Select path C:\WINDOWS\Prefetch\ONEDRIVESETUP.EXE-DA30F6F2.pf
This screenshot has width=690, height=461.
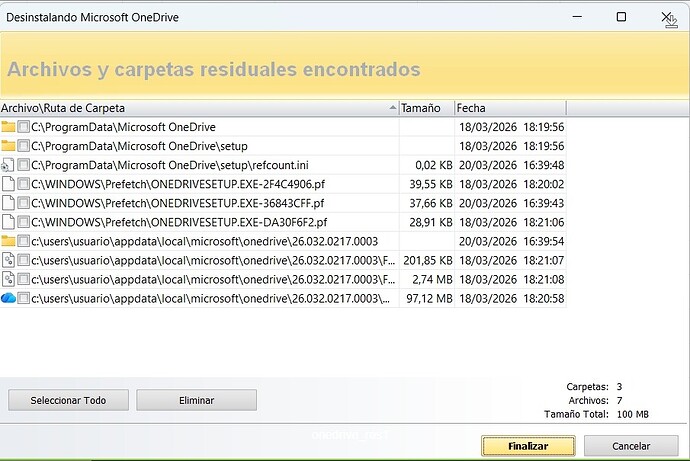click(x=179, y=222)
